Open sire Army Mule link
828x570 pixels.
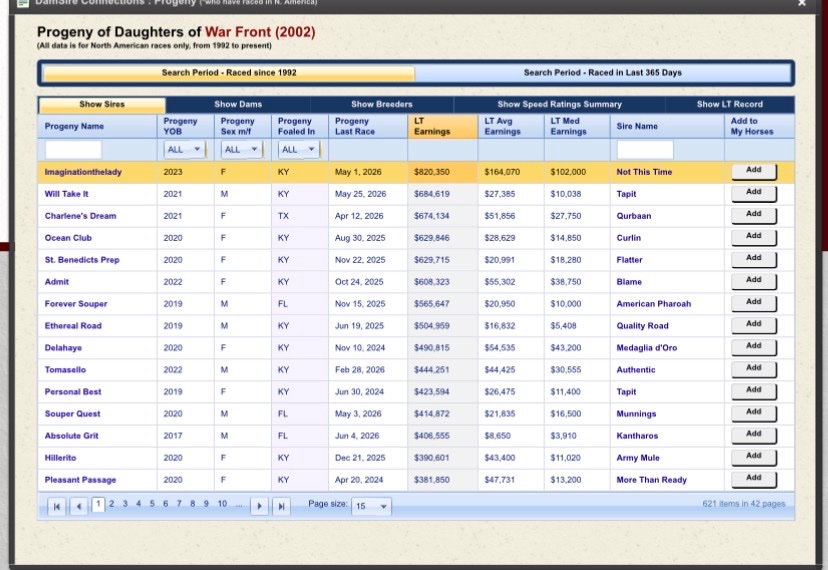point(638,458)
